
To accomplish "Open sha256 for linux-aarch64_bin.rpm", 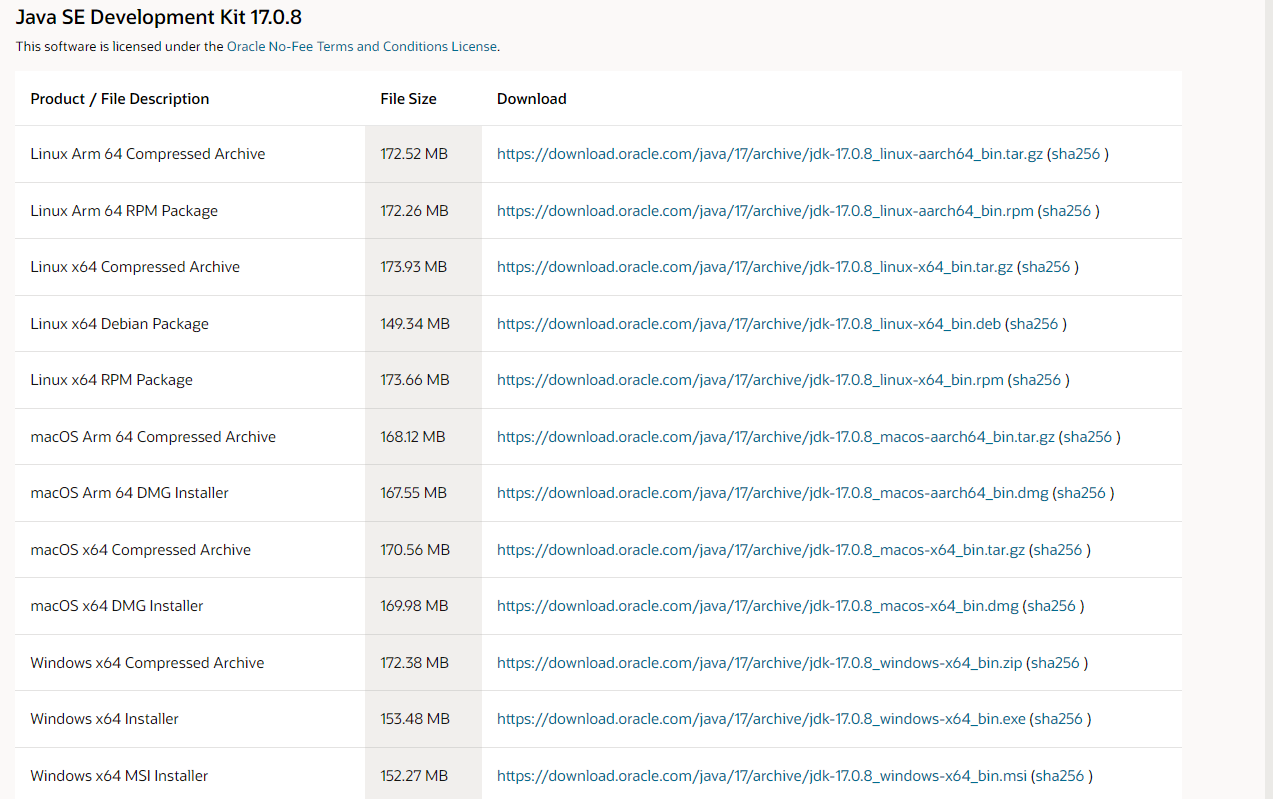I will 1067,211.
